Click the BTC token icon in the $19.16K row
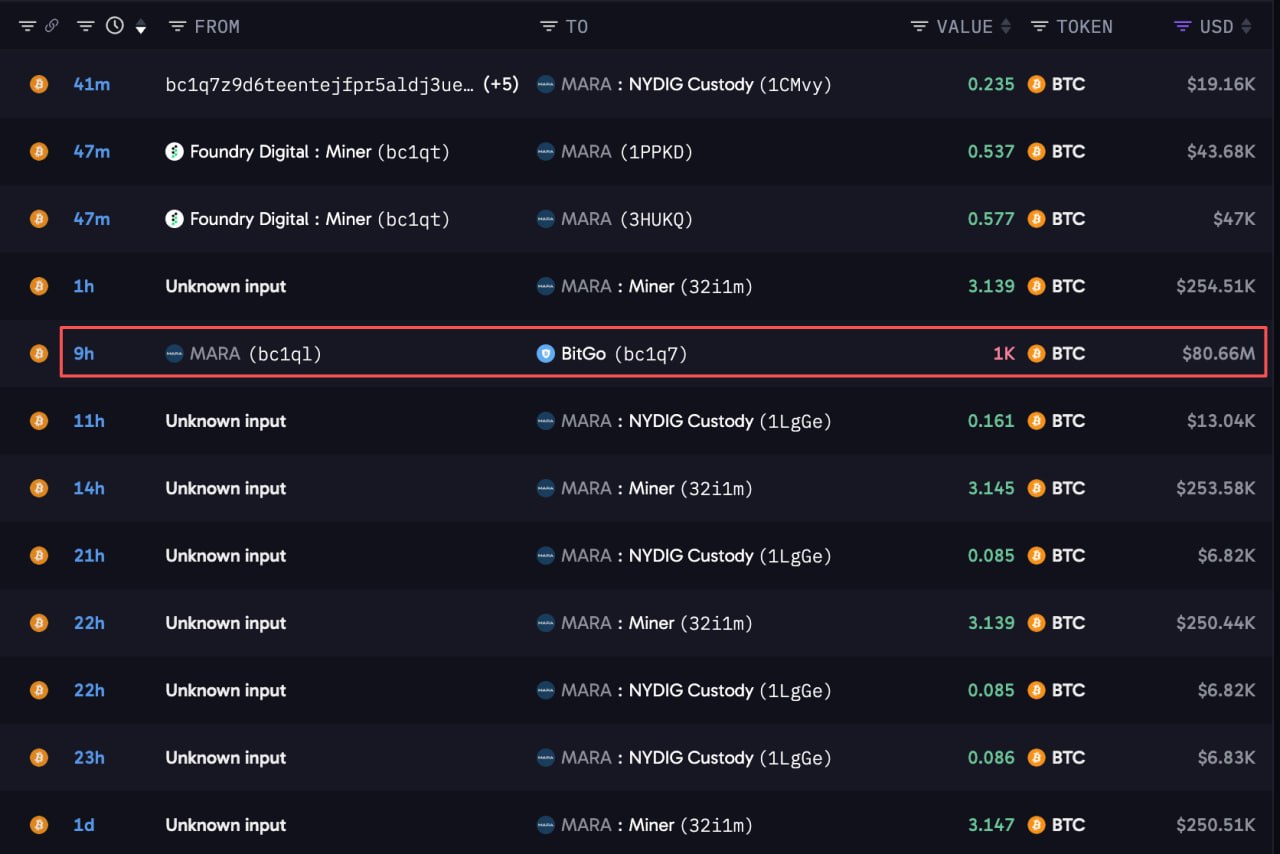The height and width of the screenshot is (854, 1280). 1037,84
